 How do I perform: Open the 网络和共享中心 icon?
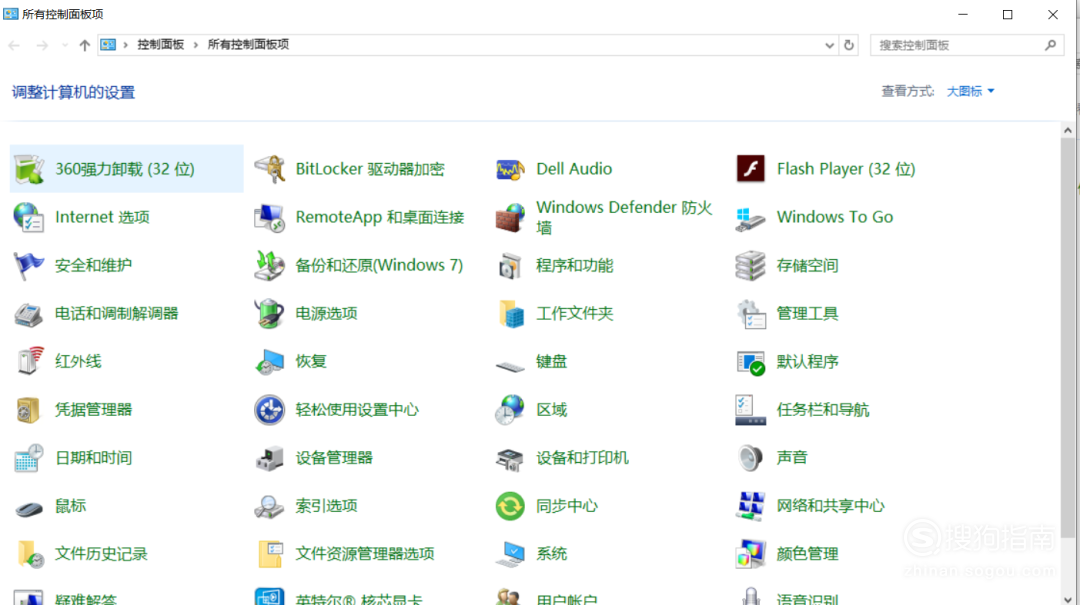[x=751, y=506]
